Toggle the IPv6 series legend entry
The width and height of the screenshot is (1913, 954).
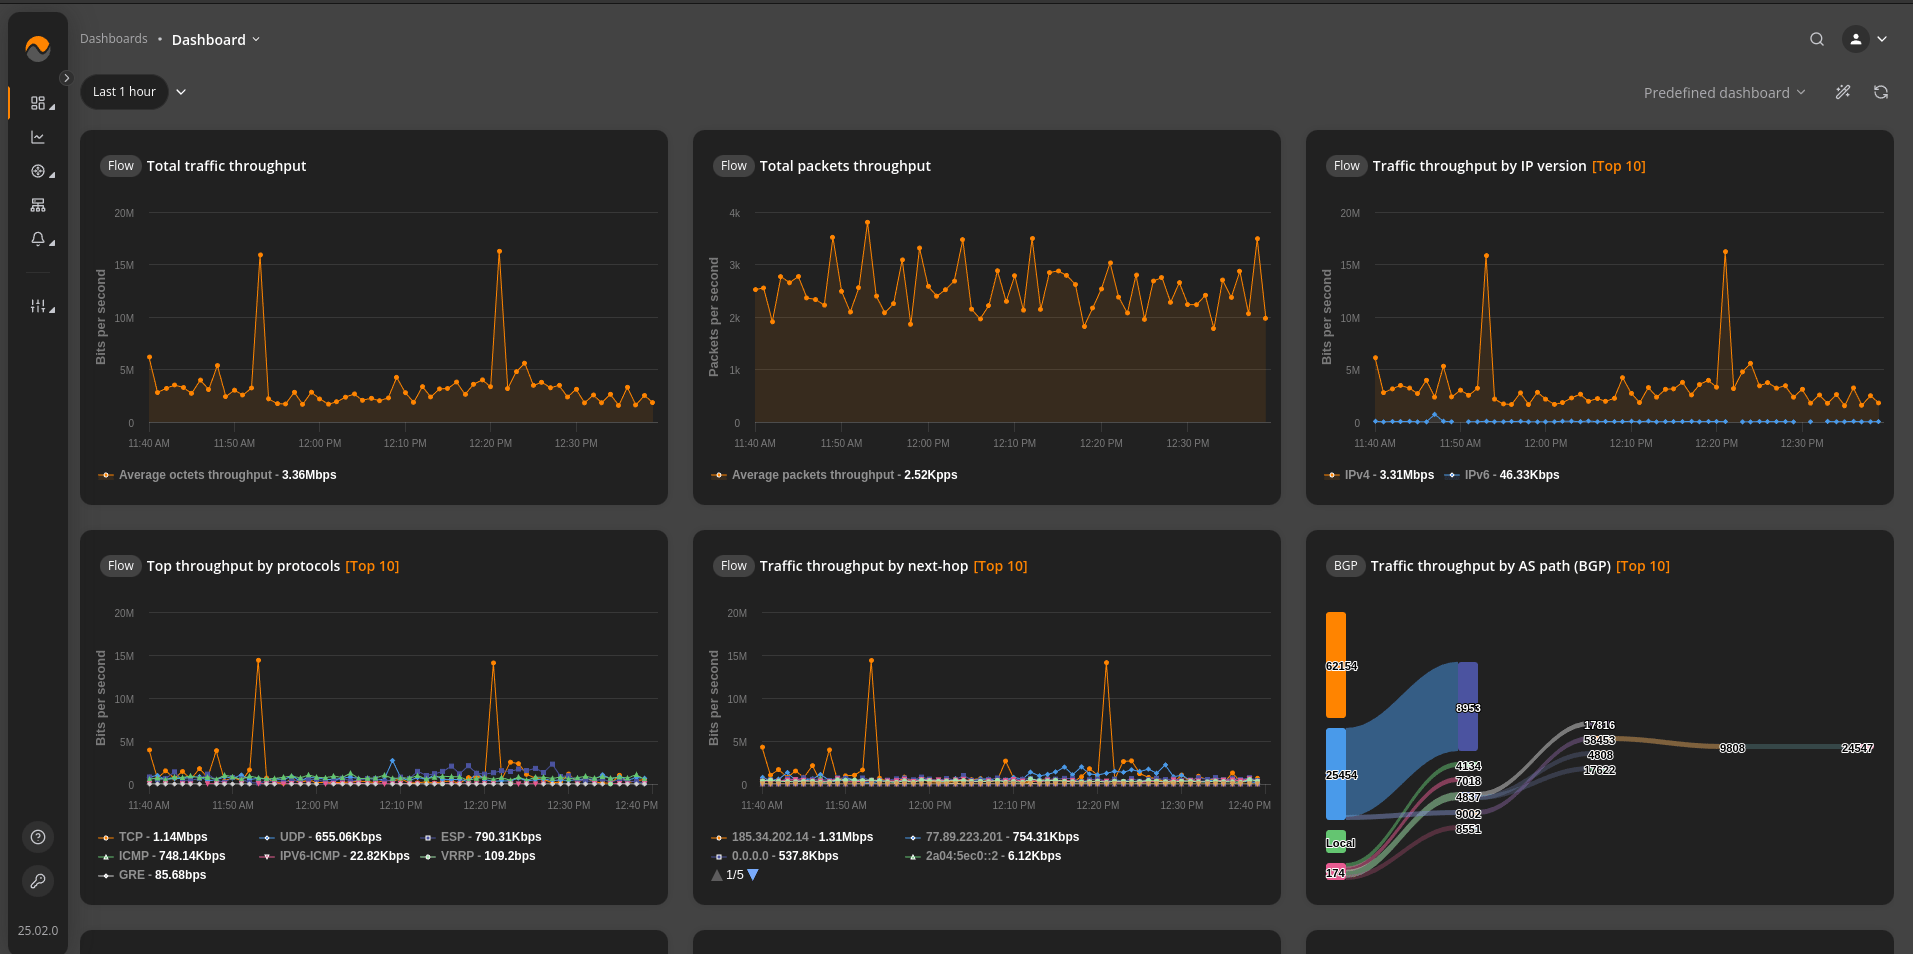pos(1502,475)
